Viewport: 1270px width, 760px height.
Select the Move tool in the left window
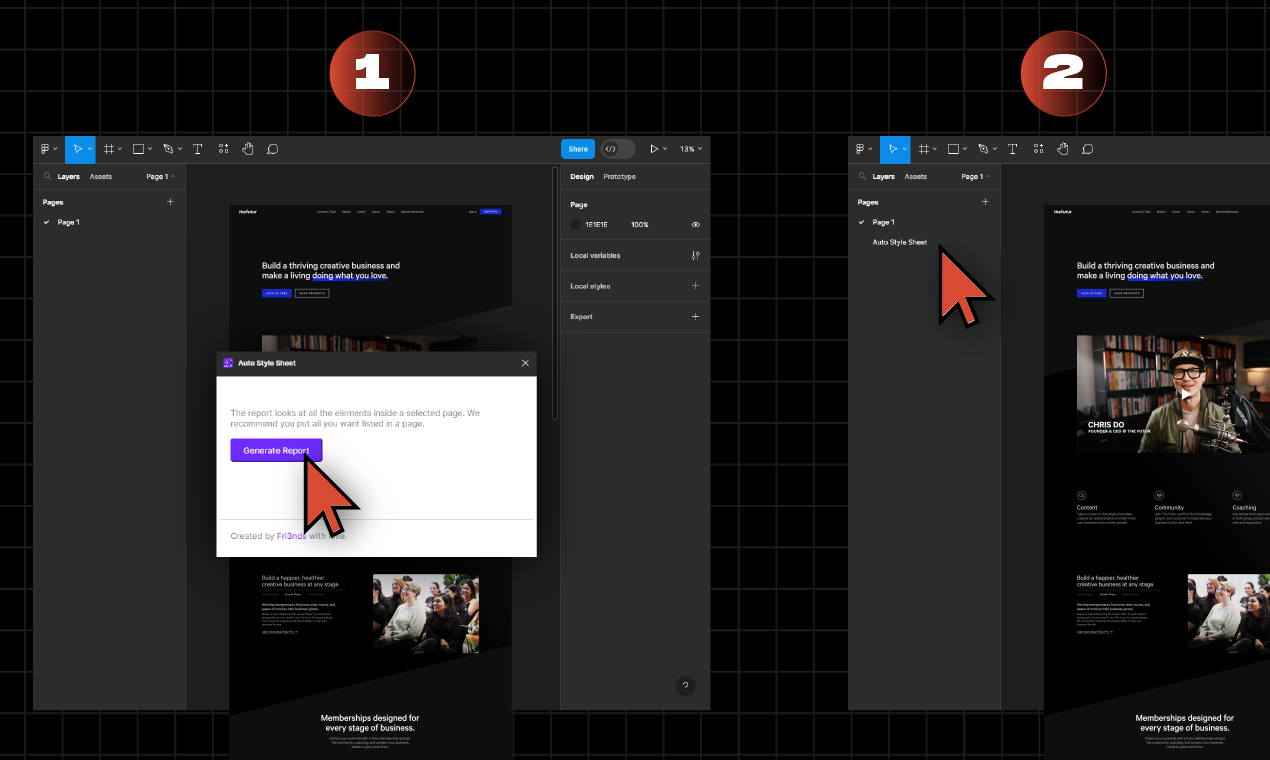click(x=77, y=149)
